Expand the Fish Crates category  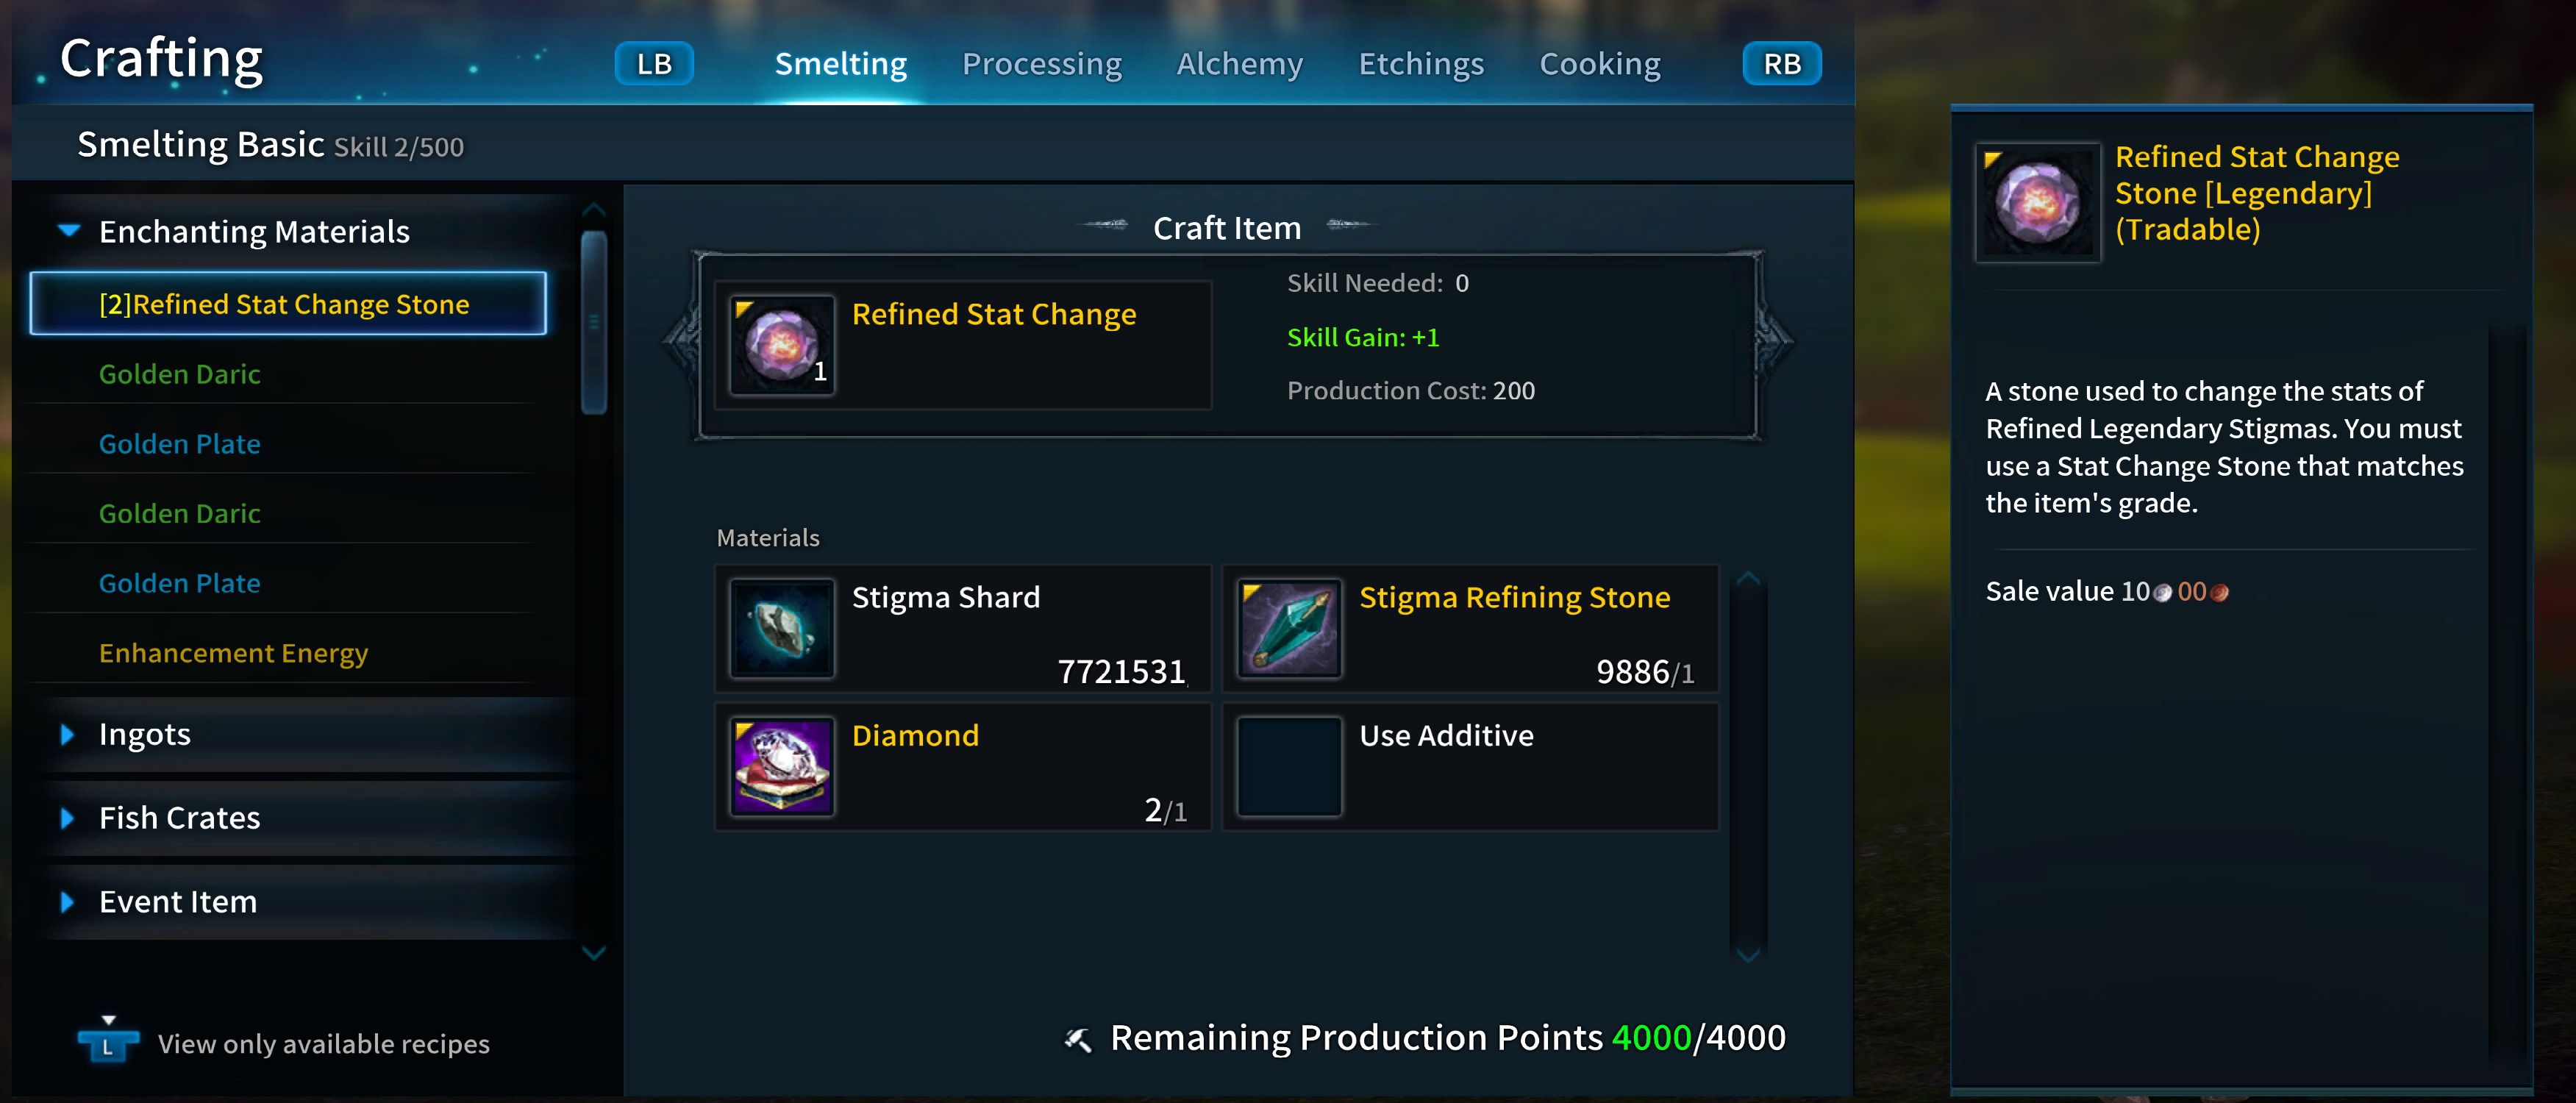point(68,818)
